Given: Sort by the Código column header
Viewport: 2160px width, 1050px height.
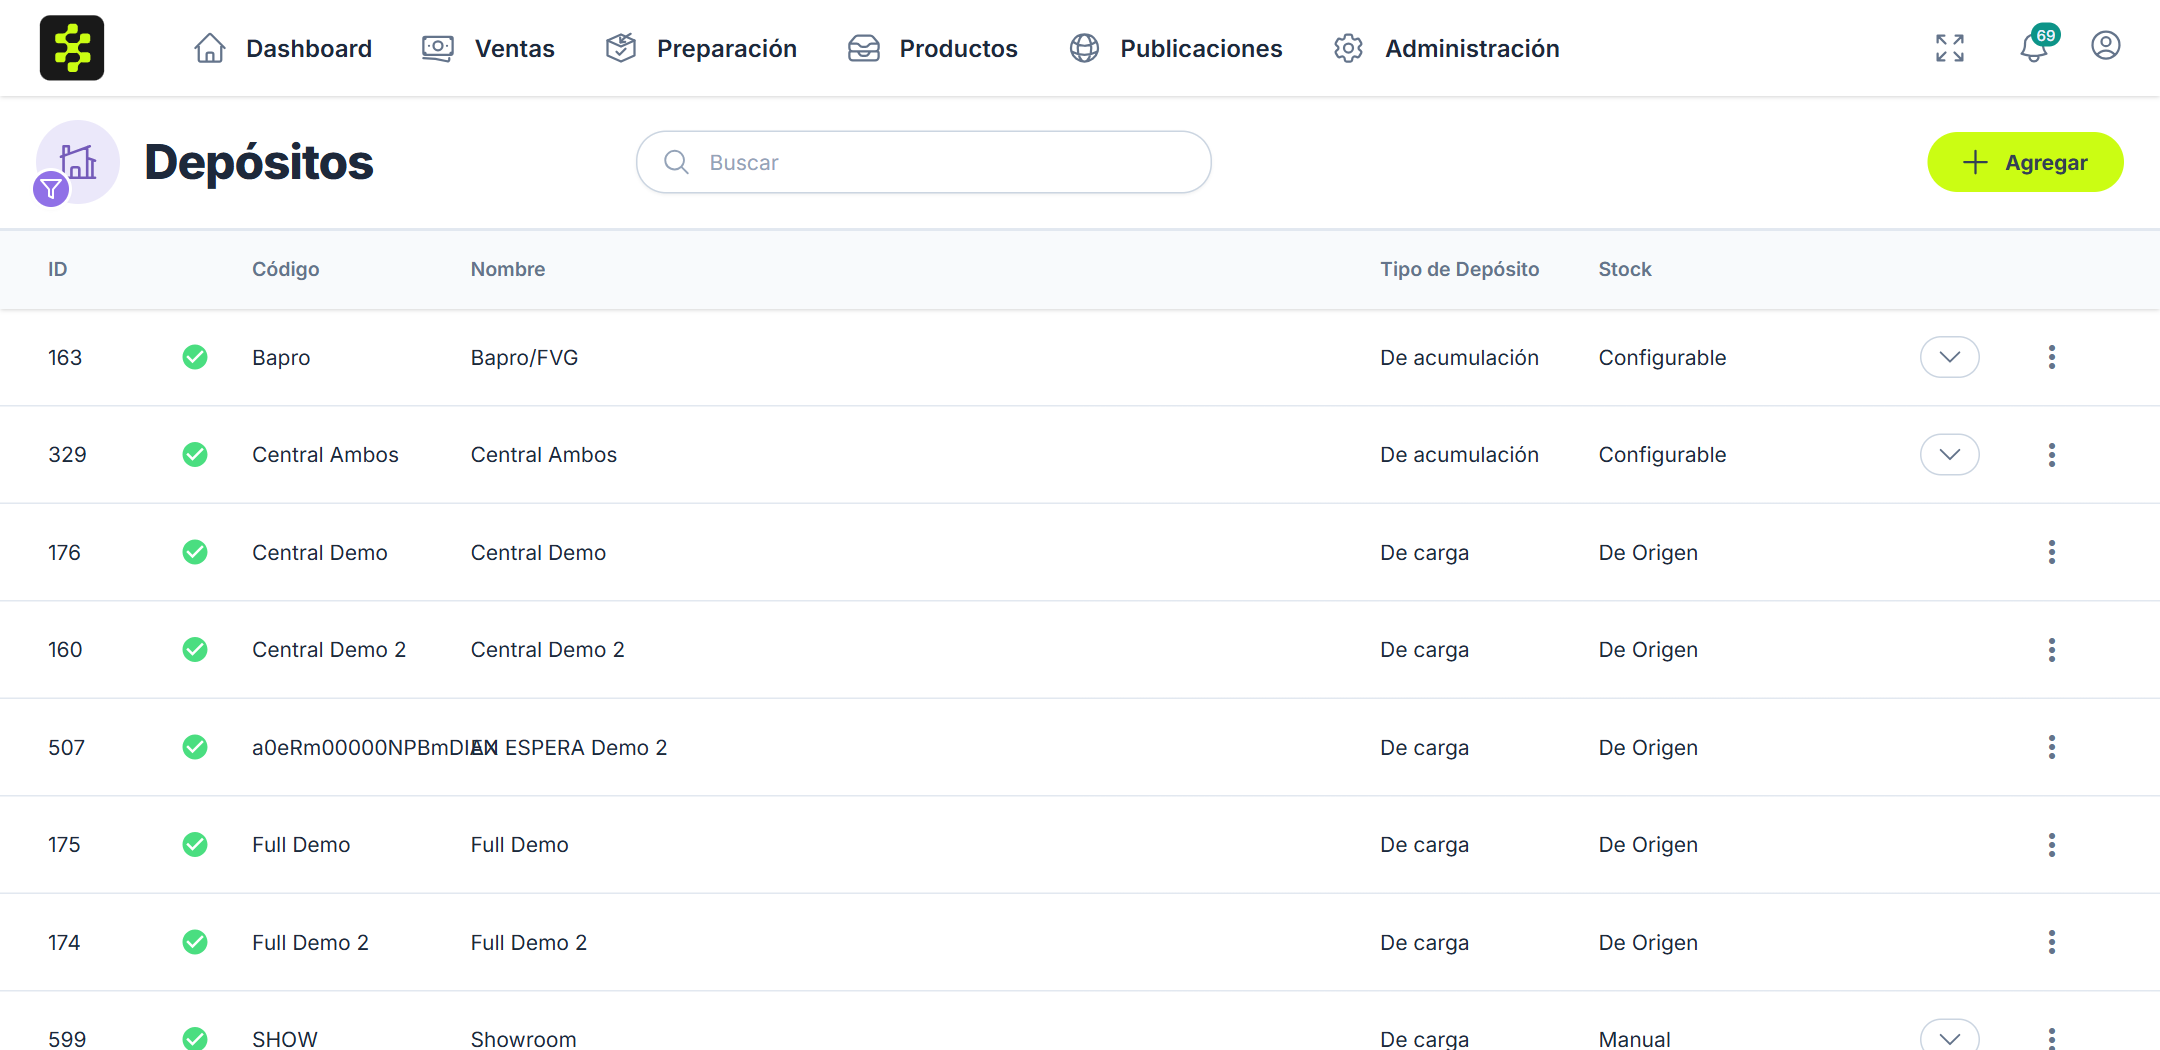Looking at the screenshot, I should pyautogui.click(x=286, y=269).
